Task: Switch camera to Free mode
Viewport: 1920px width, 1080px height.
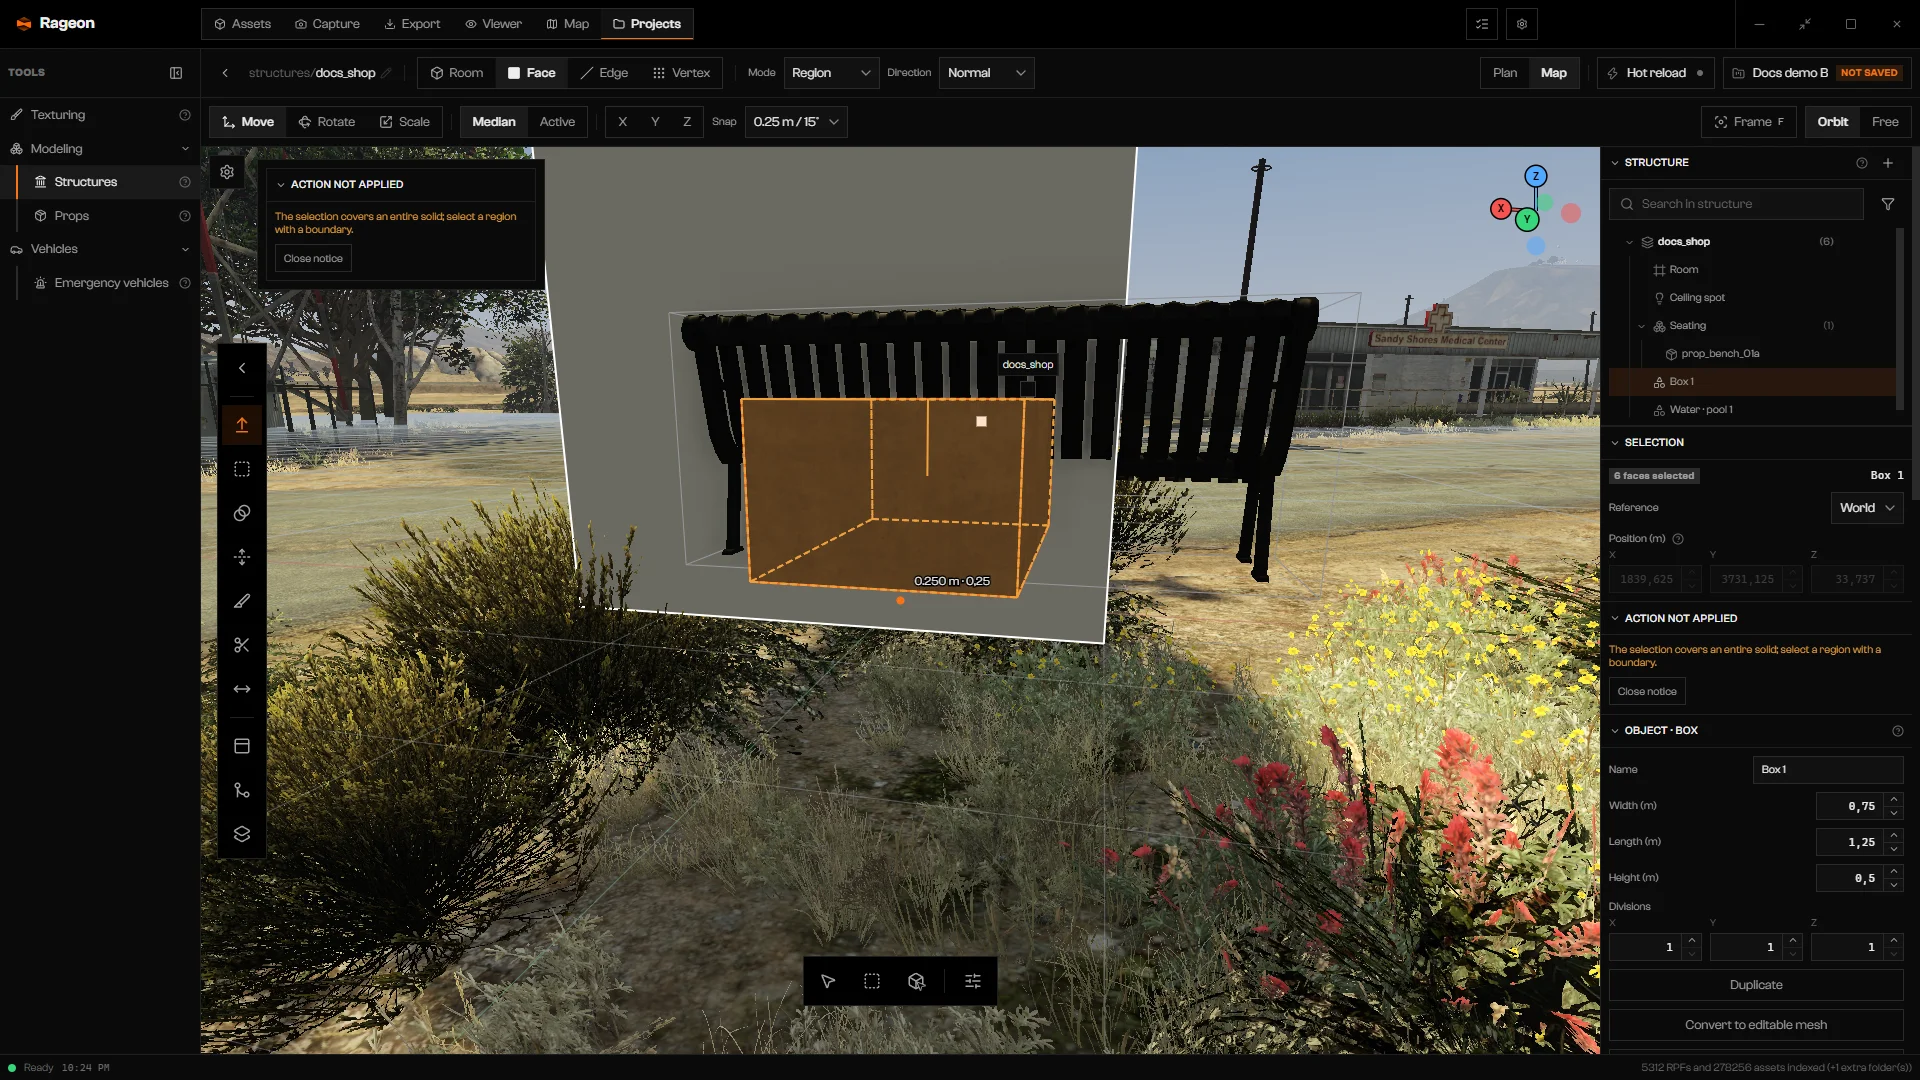Action: [x=1885, y=122]
